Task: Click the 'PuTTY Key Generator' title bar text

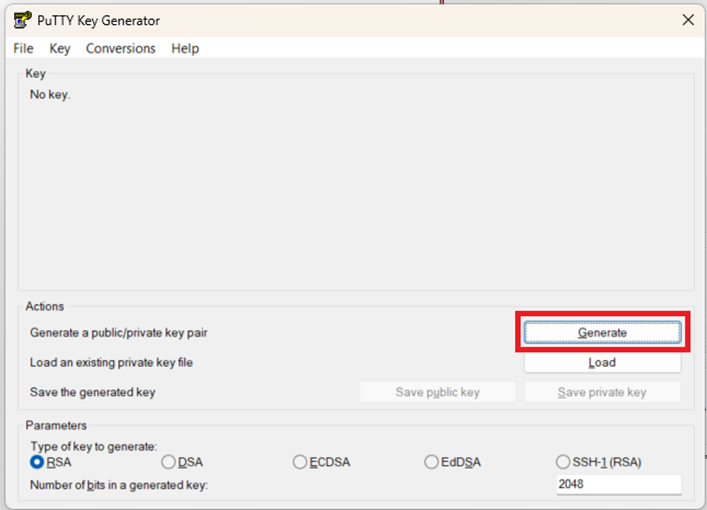Action: 98,21
